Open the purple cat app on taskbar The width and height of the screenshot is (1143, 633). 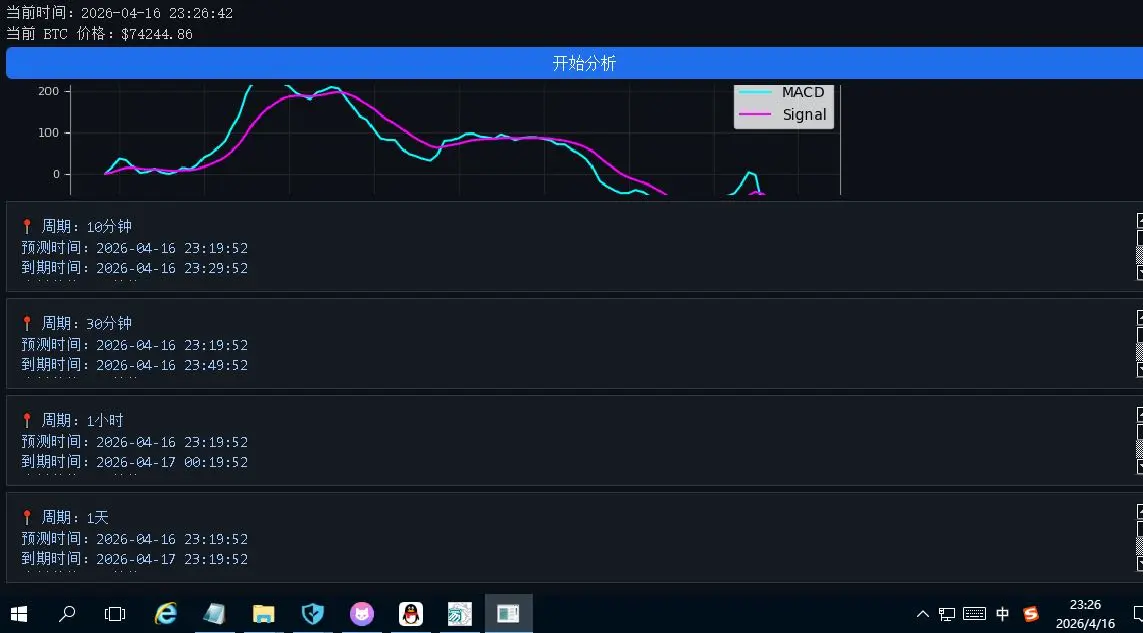tap(362, 614)
